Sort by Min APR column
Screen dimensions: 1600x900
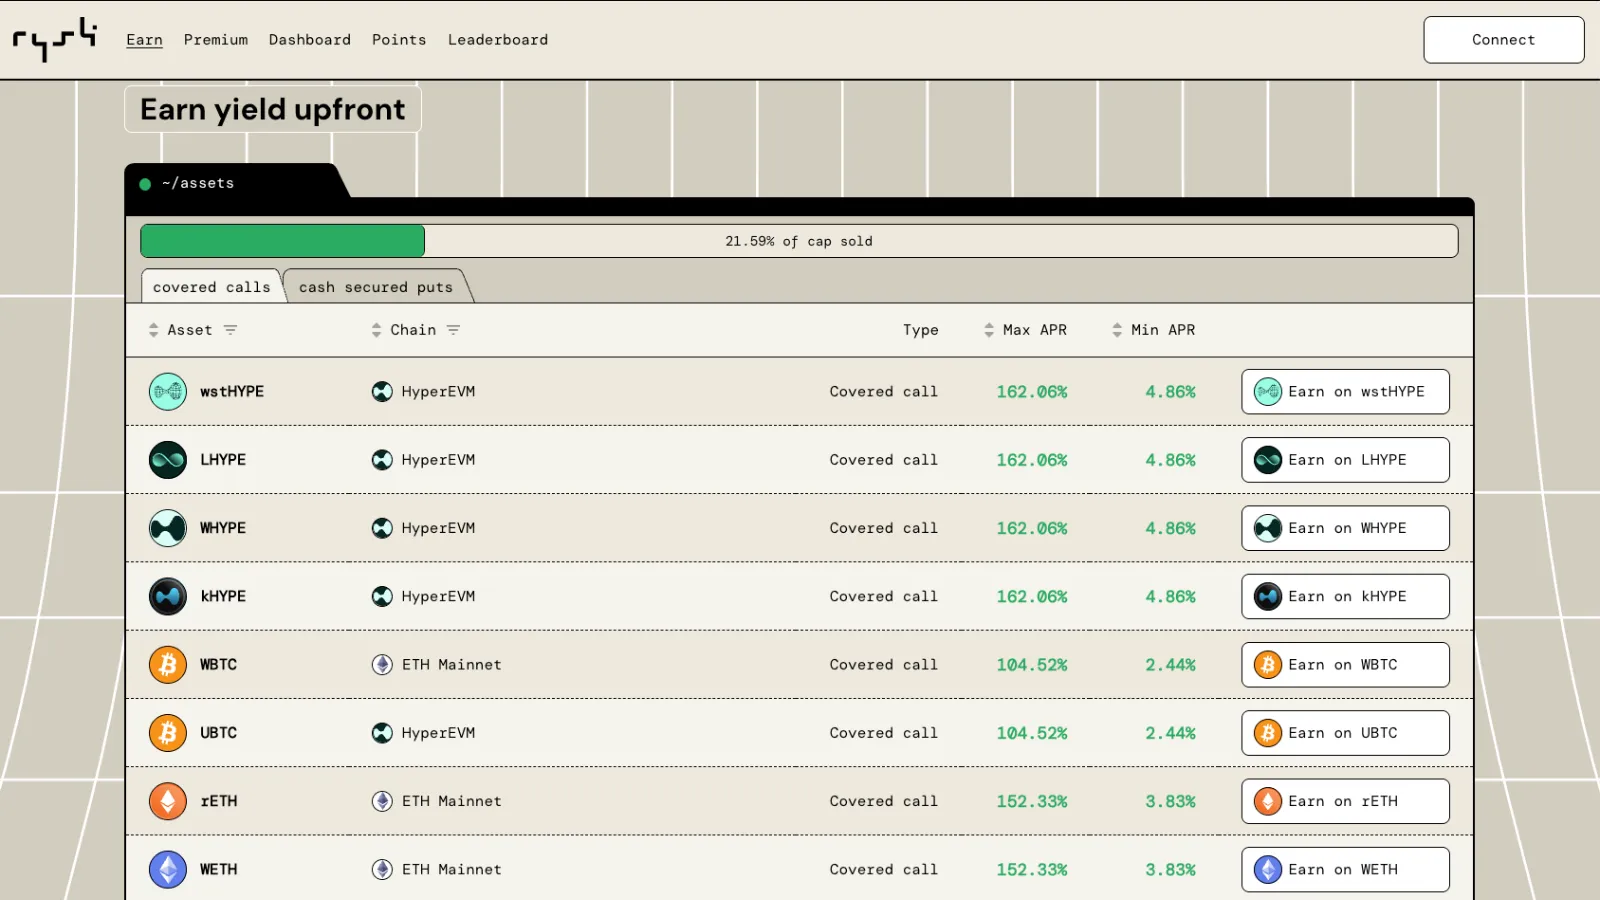(1153, 330)
